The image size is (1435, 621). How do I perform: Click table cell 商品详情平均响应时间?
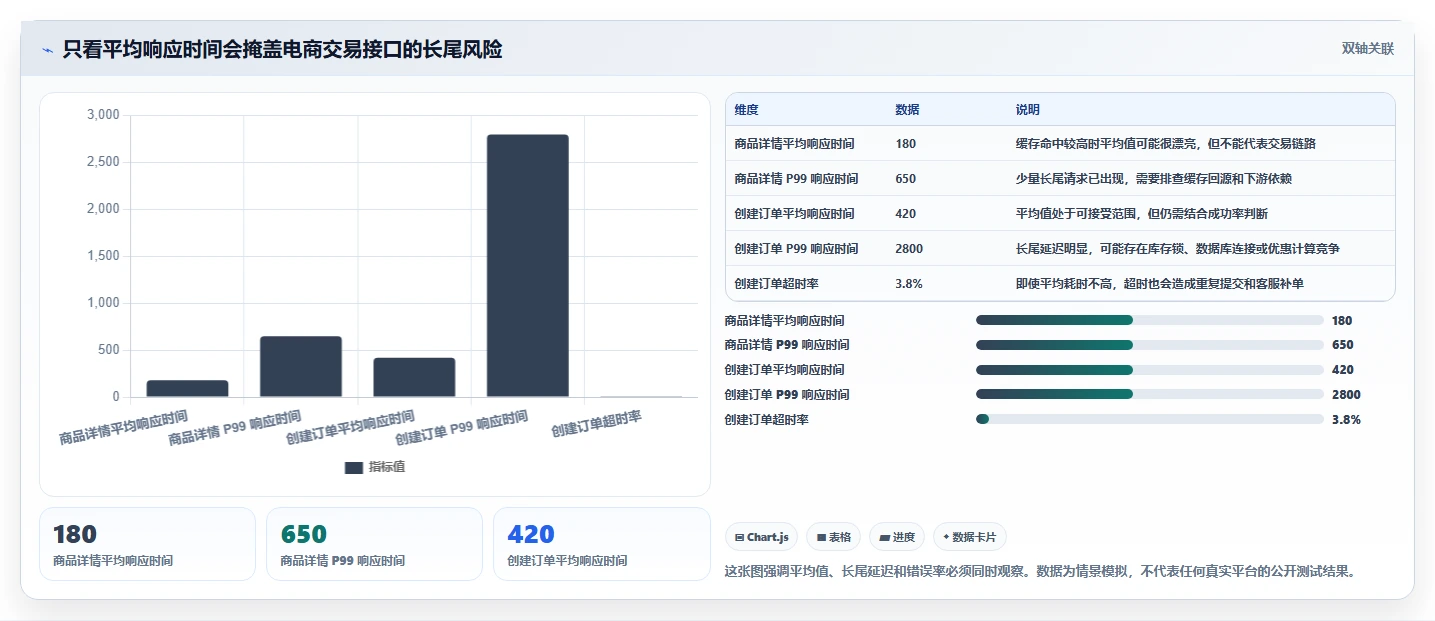click(794, 144)
